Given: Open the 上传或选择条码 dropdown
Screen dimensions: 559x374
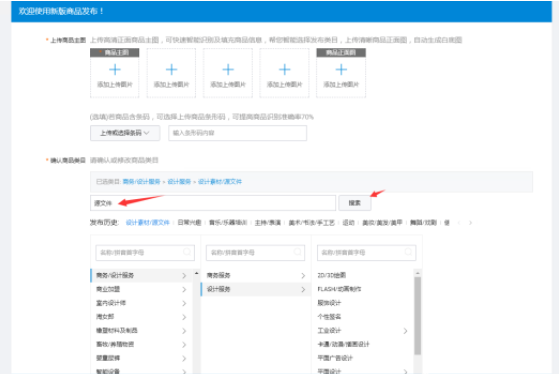Looking at the screenshot, I should coord(125,133).
